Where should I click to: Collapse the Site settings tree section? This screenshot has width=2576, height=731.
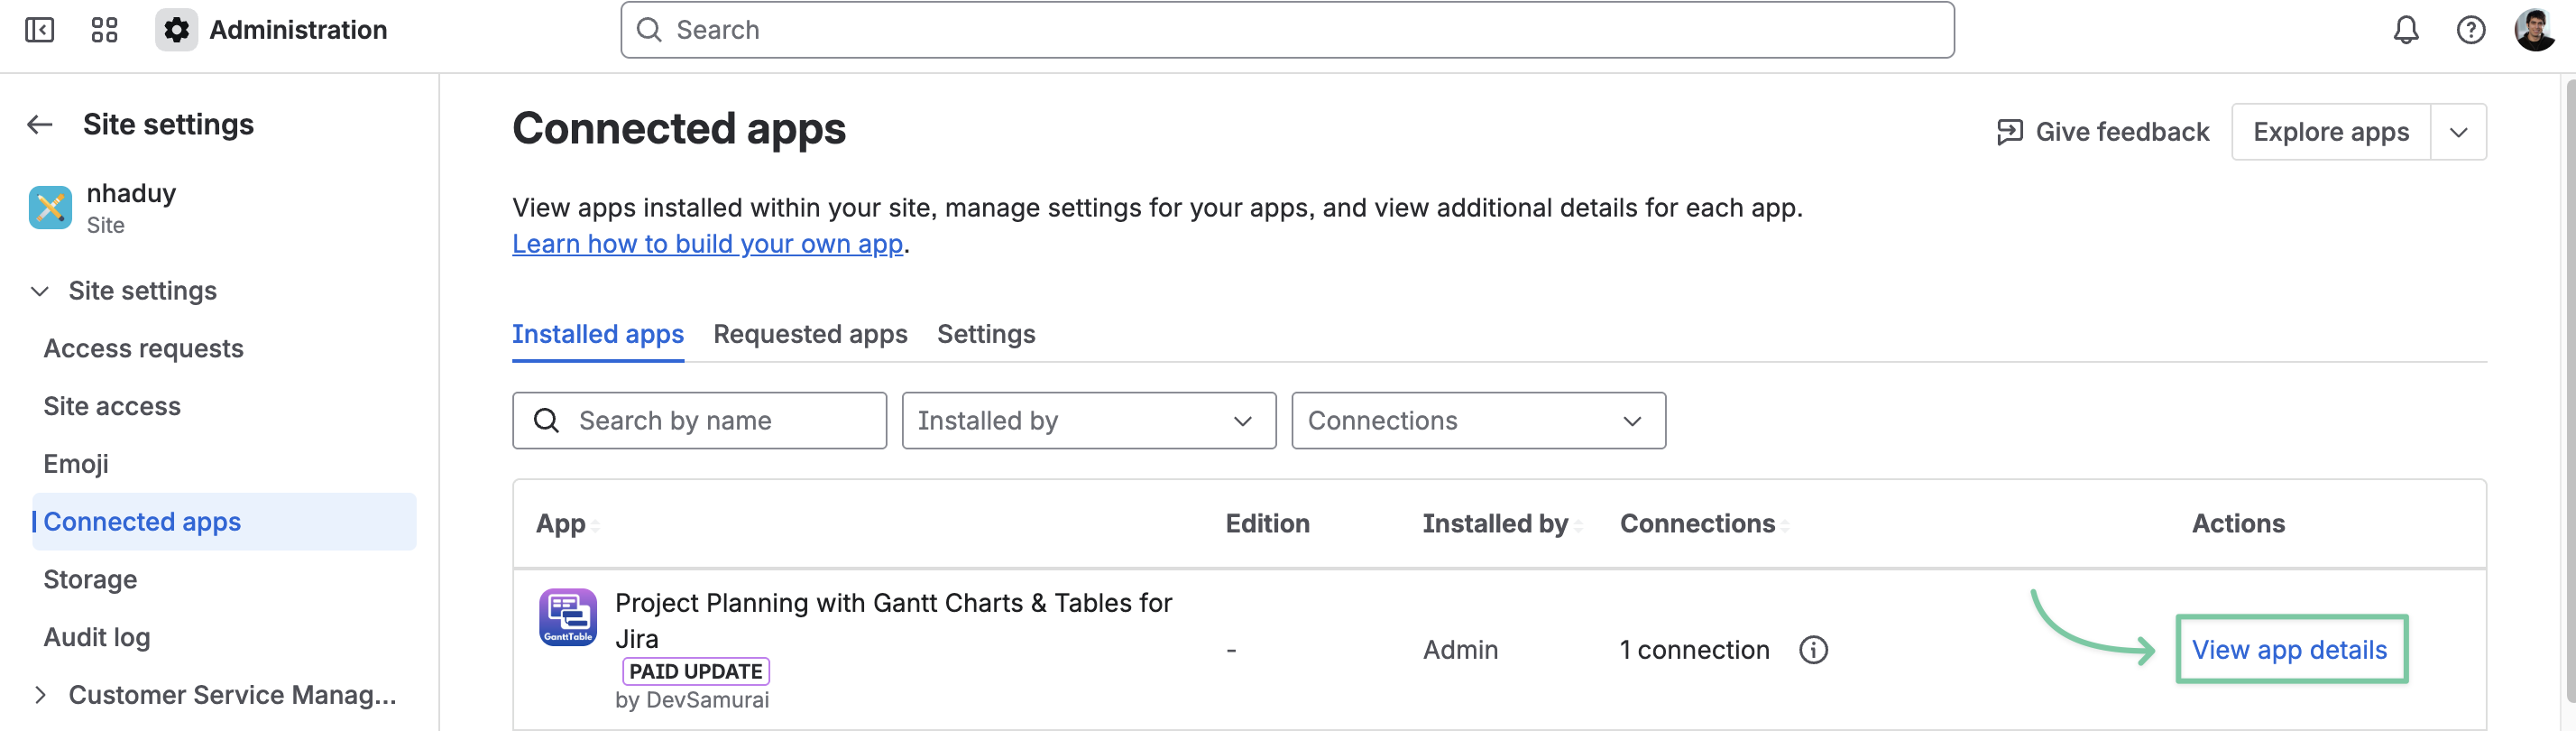point(40,291)
